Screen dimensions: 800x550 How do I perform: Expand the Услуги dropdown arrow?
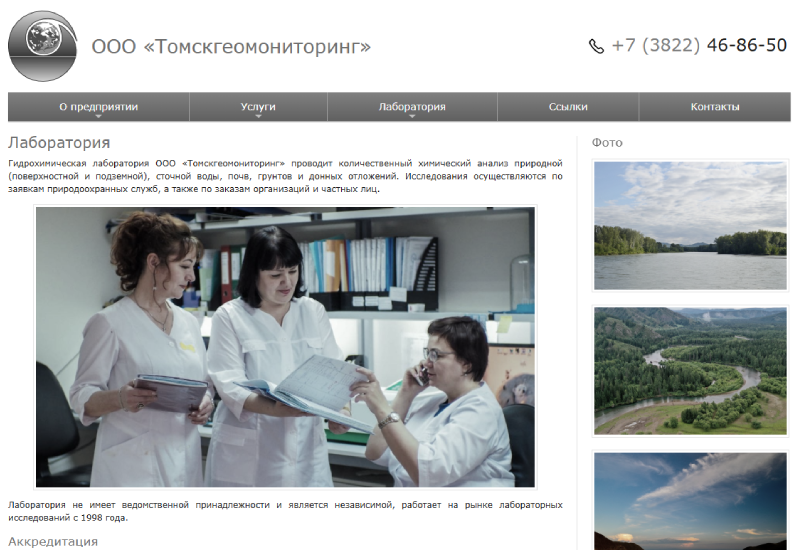click(258, 117)
